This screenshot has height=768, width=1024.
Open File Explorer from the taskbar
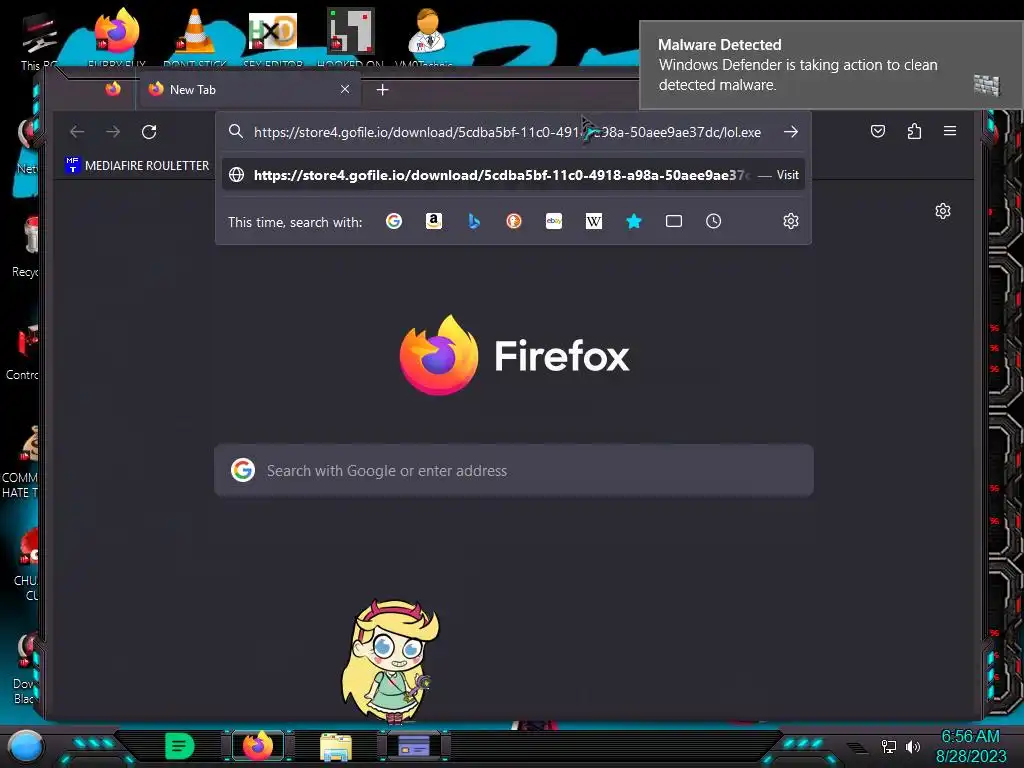point(336,746)
